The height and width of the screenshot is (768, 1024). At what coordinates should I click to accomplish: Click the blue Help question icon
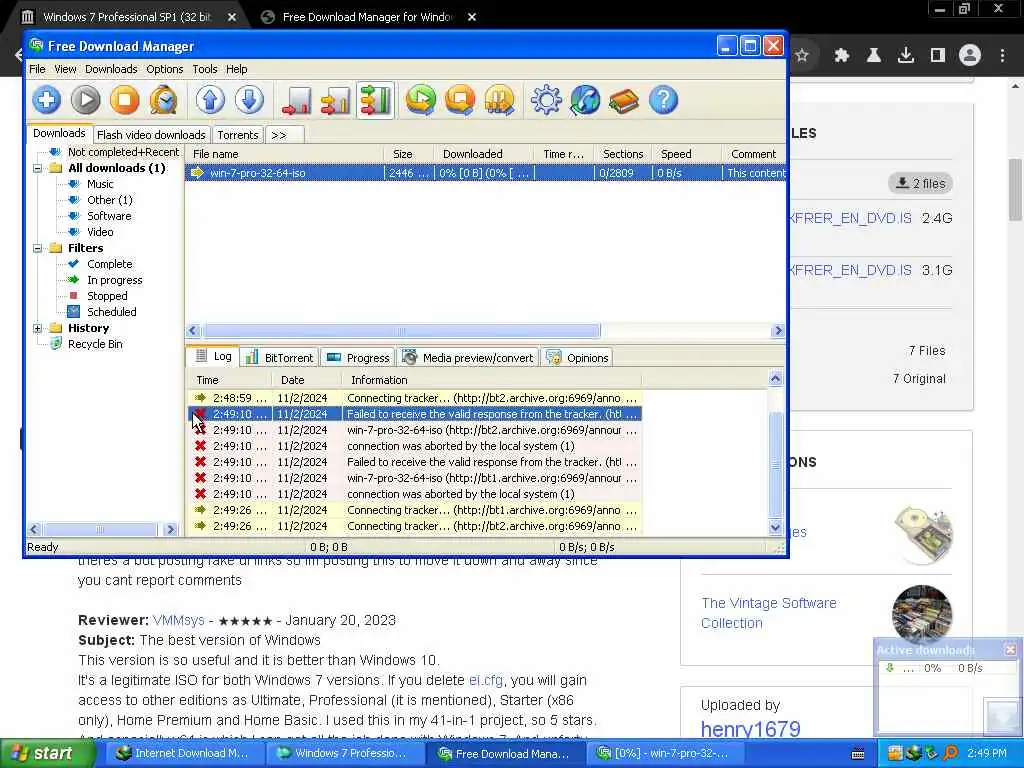pos(663,100)
